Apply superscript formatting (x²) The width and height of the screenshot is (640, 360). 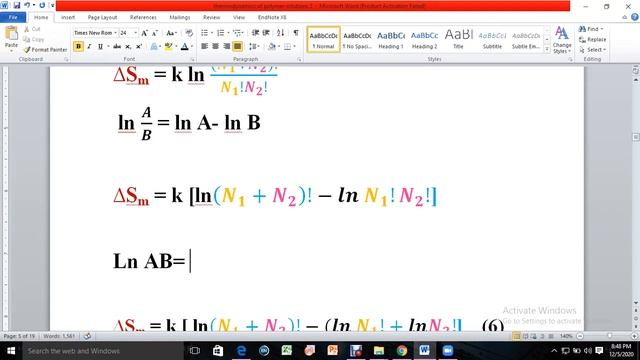(139, 47)
